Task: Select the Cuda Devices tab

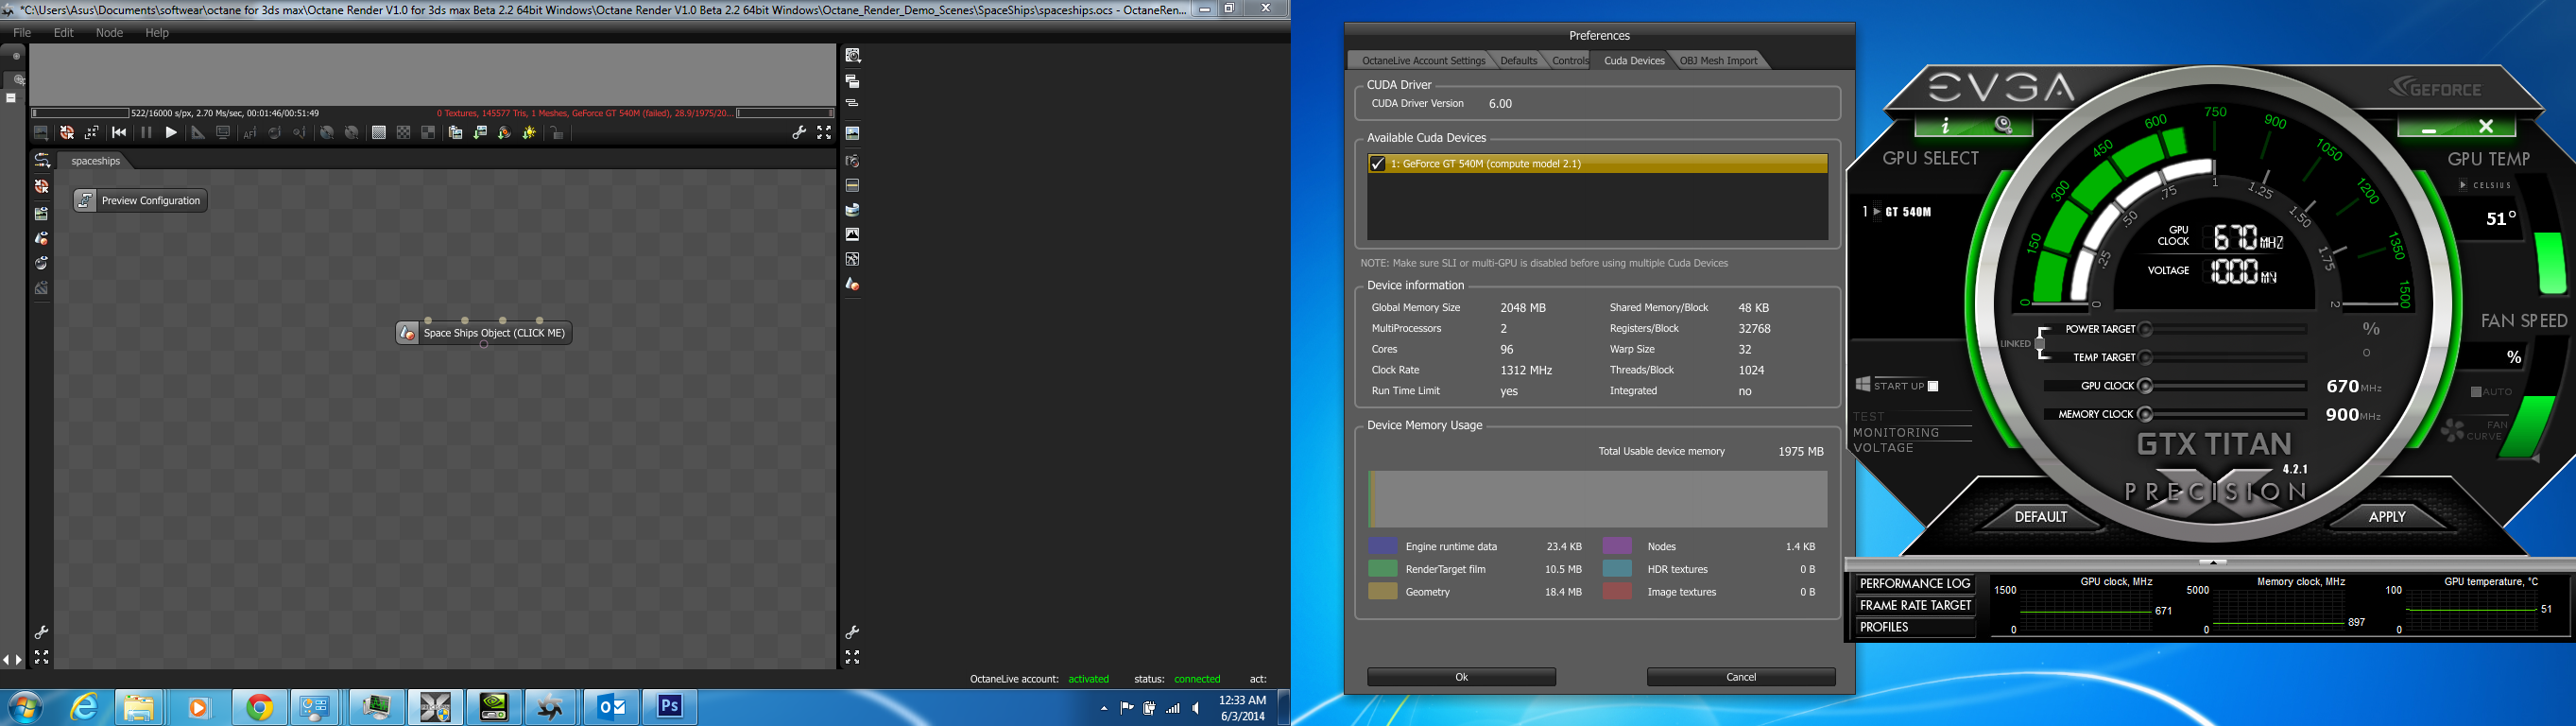Action: coord(1634,61)
